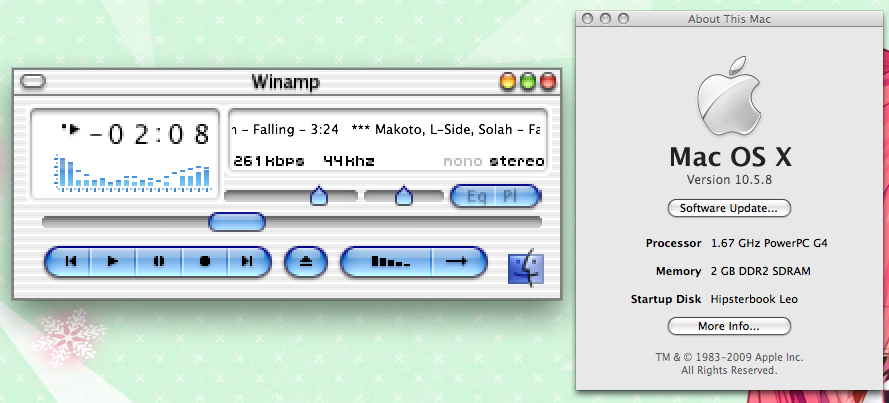The height and width of the screenshot is (403, 889).
Task: Click the scrolling song title text
Action: pos(387,130)
